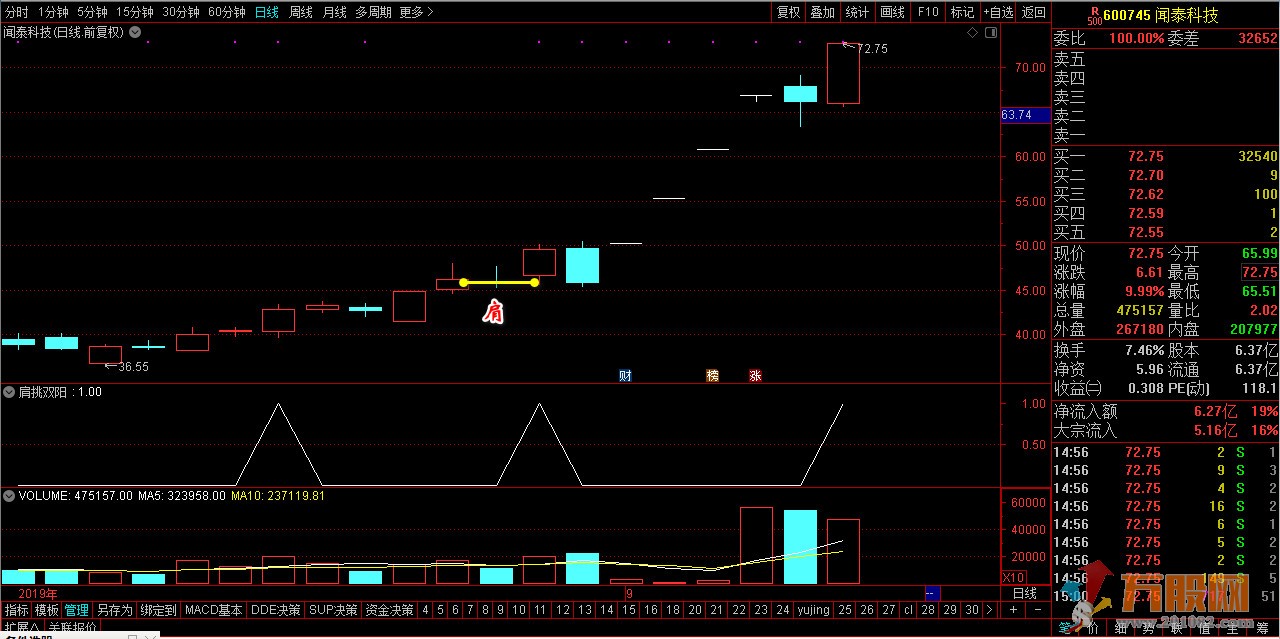The image size is (1280, 639).
Task: Click the 36.55 low price annotation
Action: click(133, 367)
